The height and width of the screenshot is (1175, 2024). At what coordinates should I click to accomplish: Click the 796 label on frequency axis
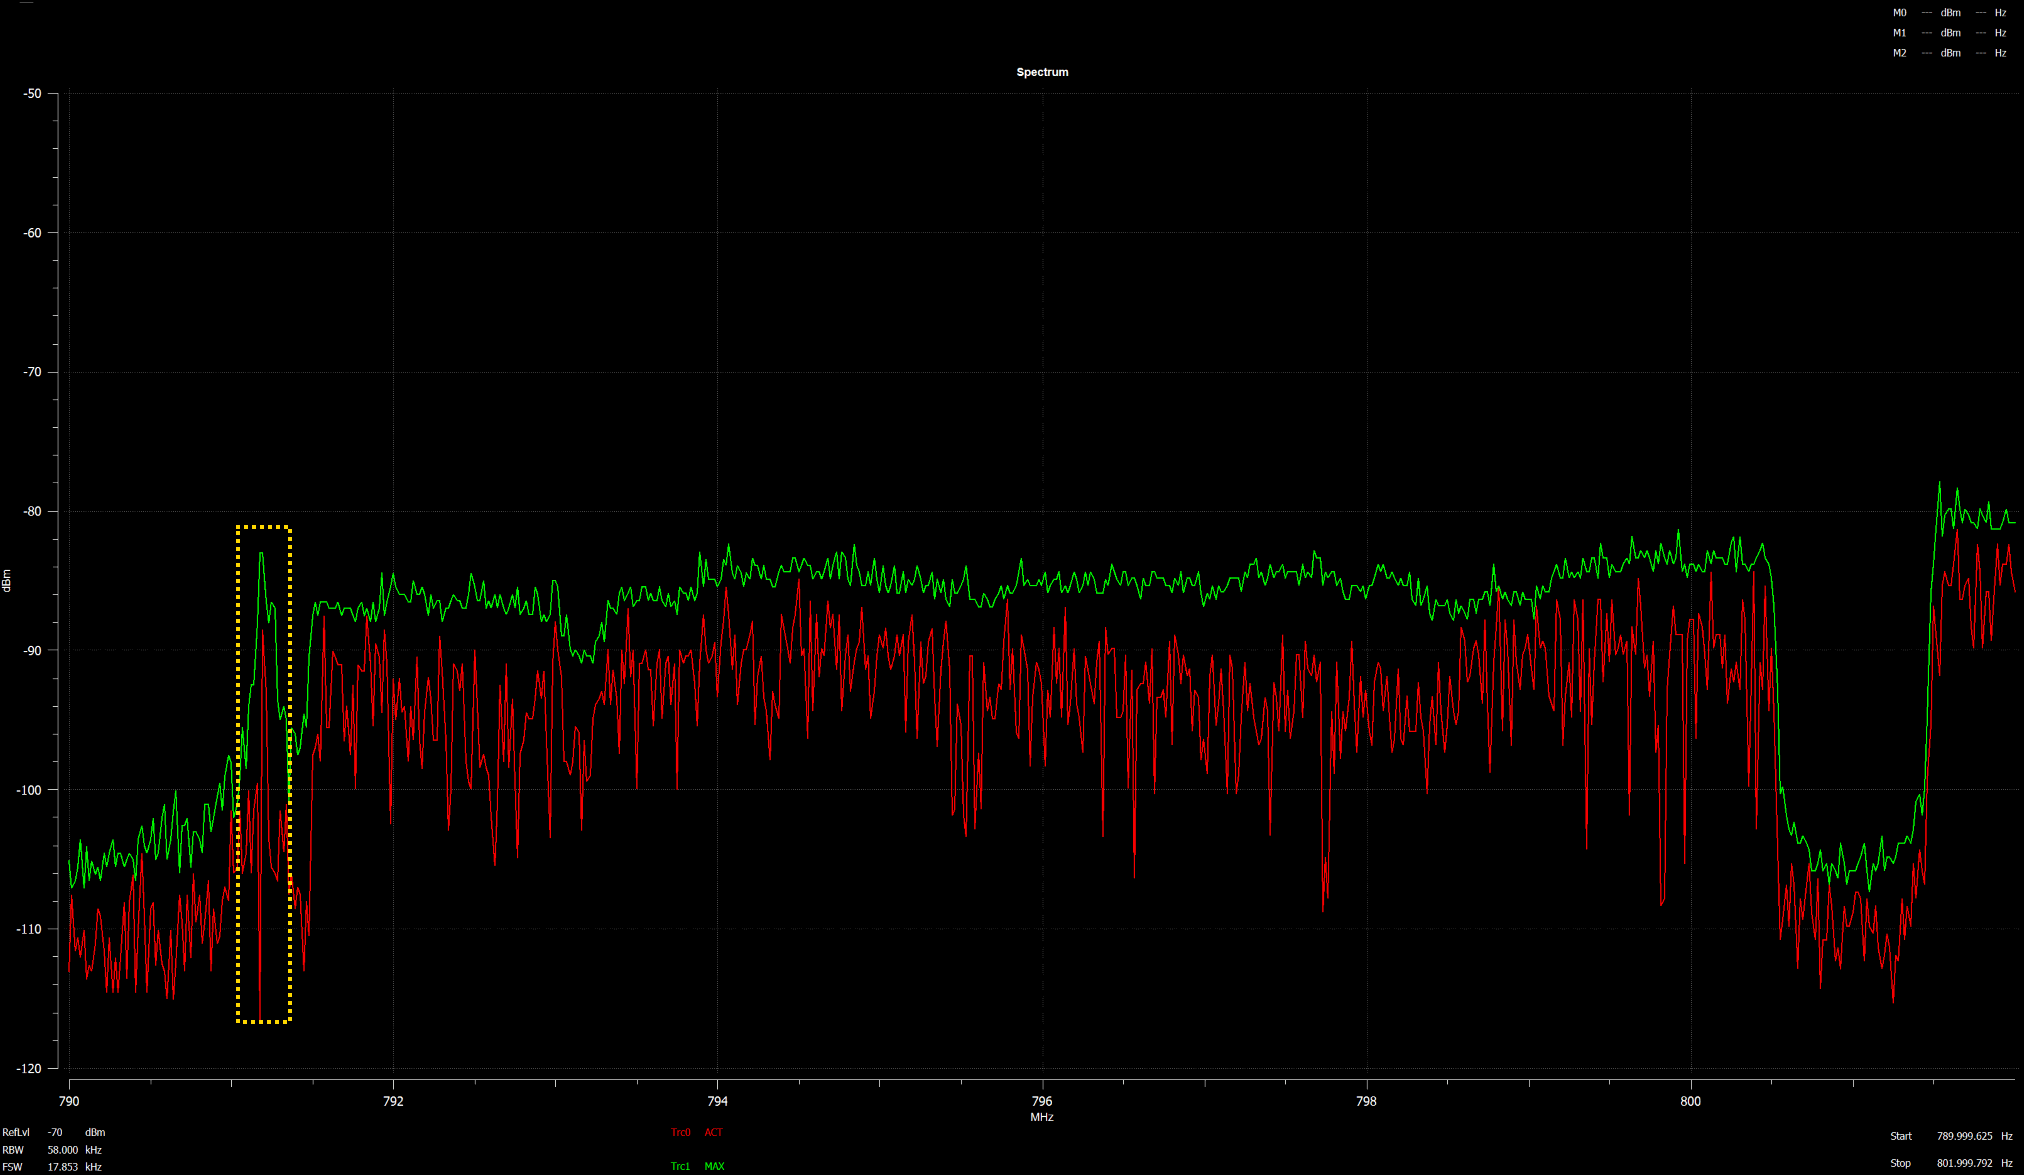[1042, 1101]
